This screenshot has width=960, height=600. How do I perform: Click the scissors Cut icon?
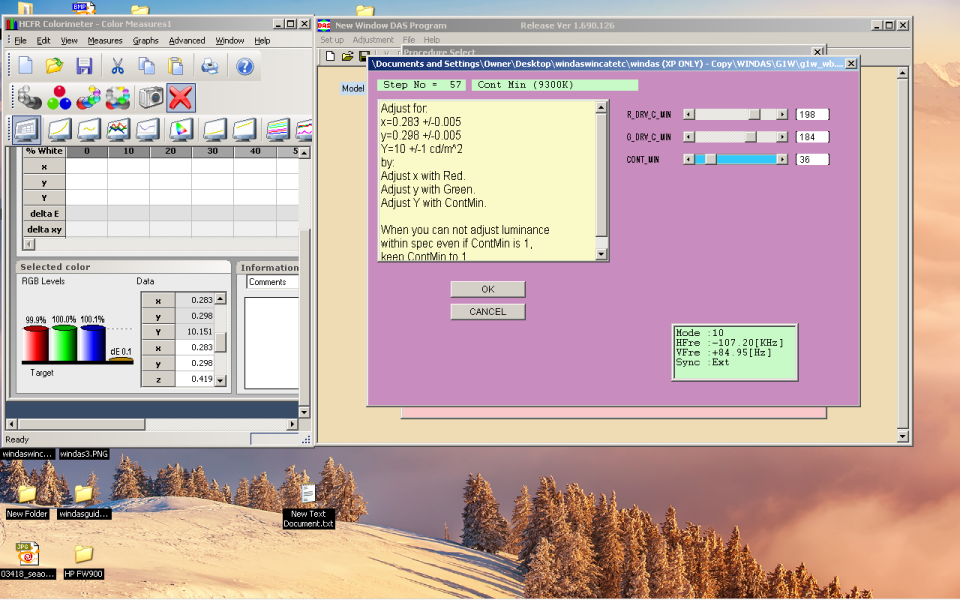coord(117,67)
